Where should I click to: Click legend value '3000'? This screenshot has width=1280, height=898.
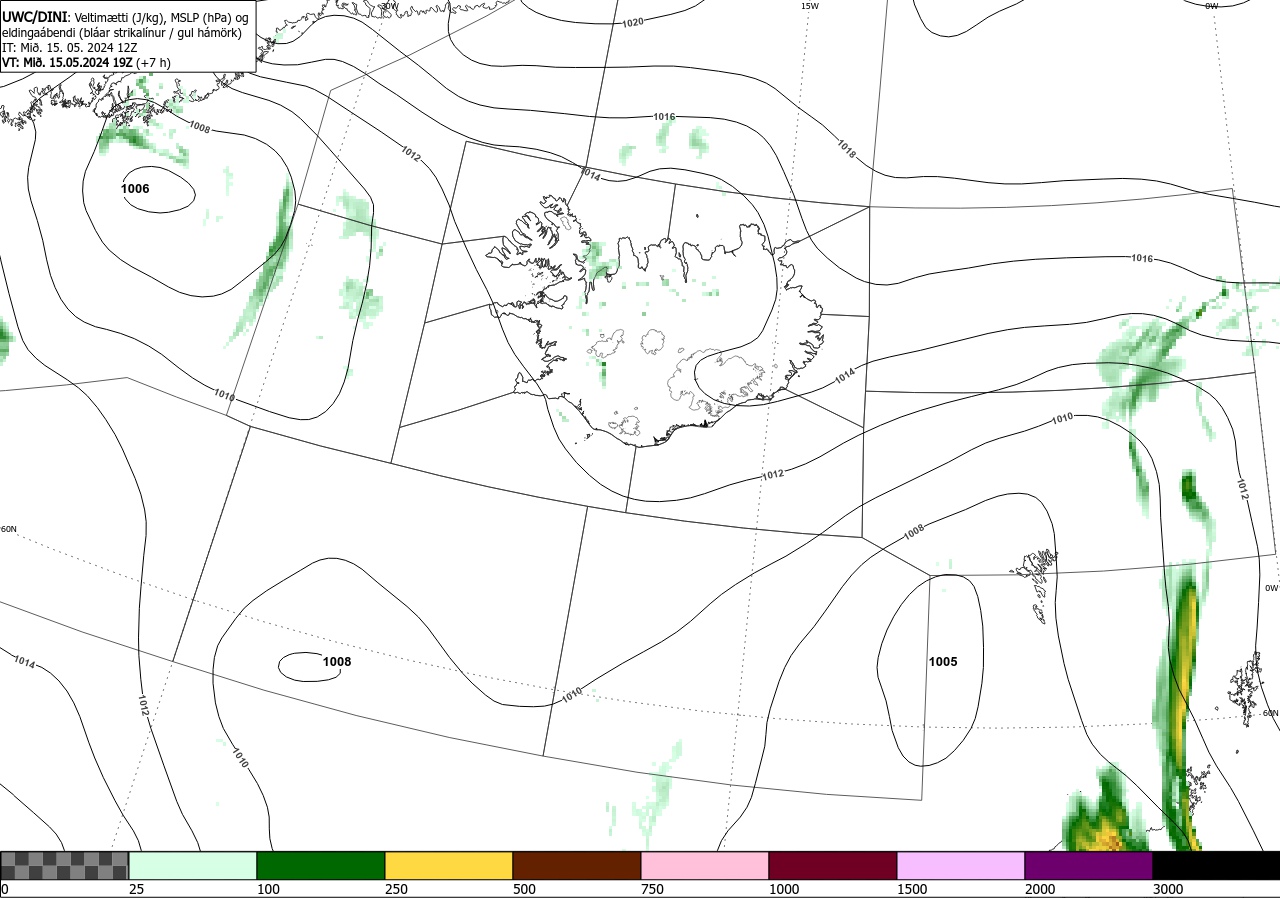[1168, 889]
